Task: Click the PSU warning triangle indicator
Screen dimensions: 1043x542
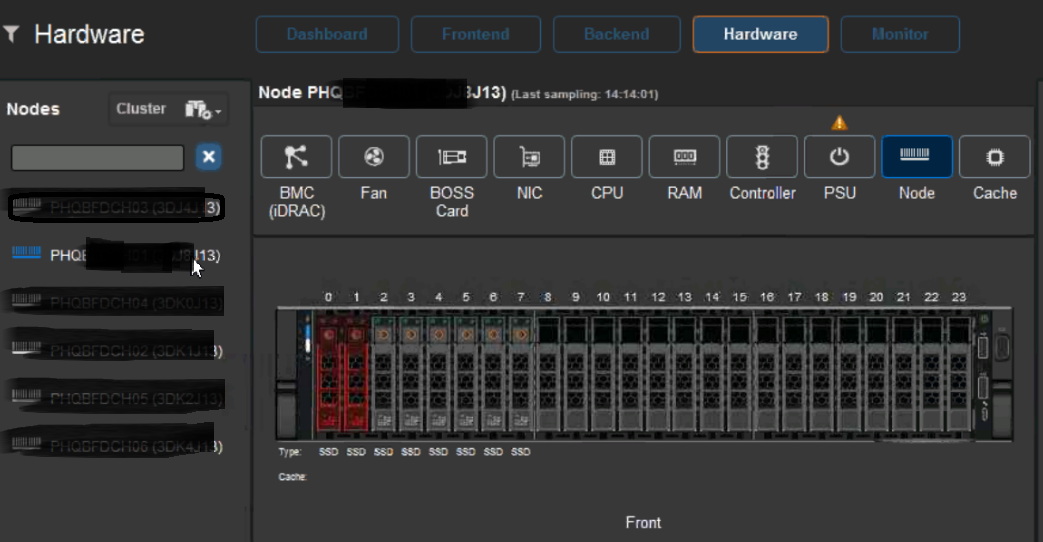Action: point(839,123)
